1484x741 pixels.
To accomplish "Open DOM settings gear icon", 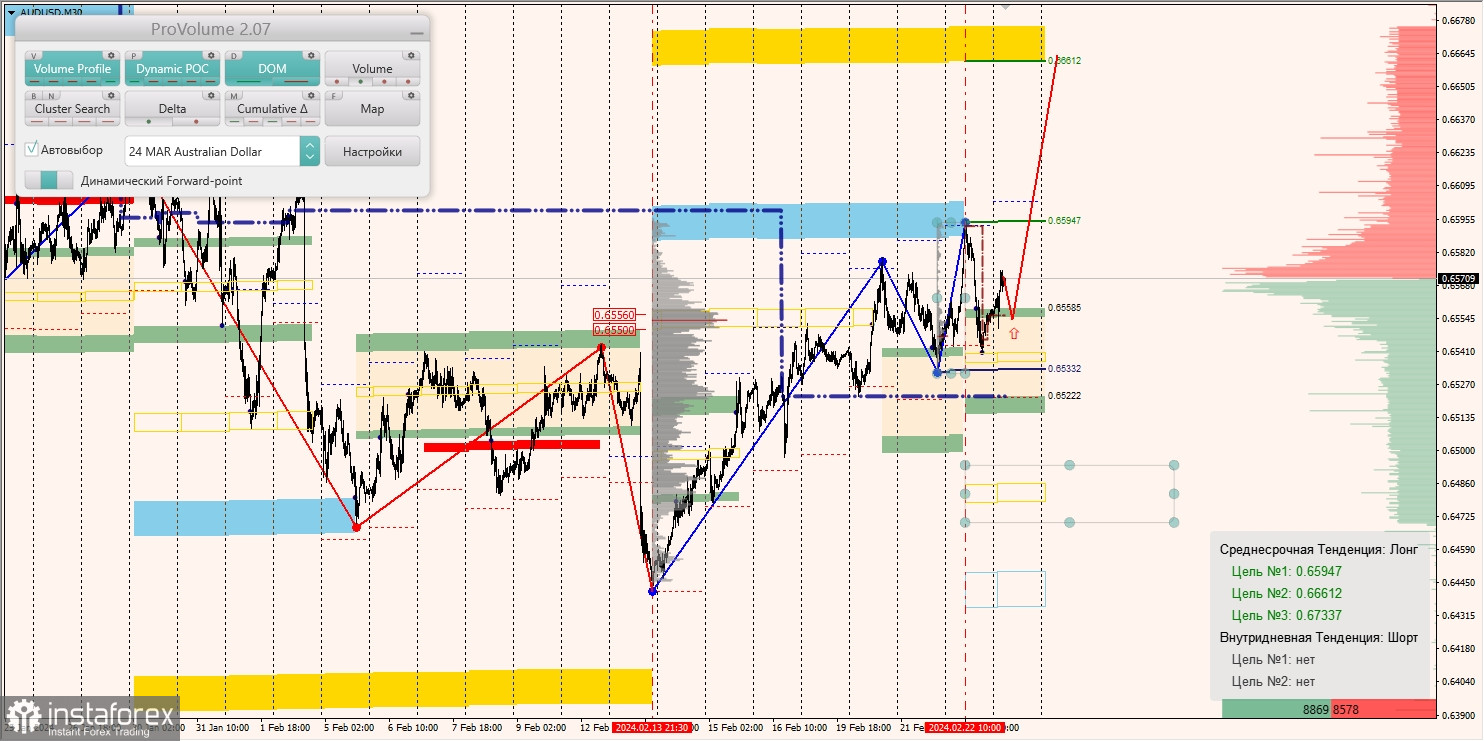I will point(312,56).
